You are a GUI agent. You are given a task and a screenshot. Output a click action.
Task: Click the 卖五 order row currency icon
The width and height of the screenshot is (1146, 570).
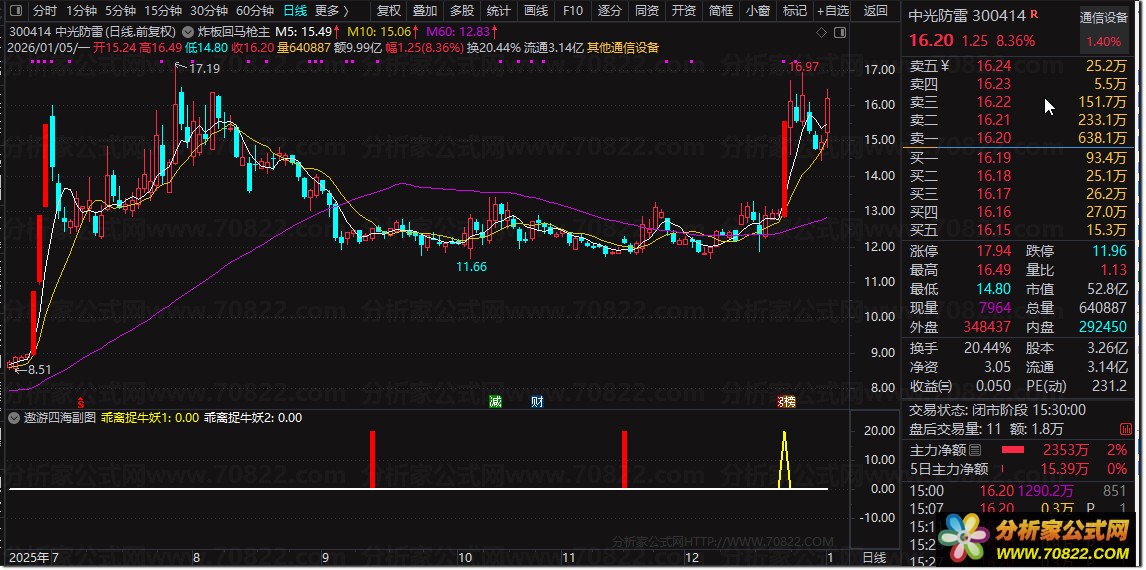tap(944, 66)
